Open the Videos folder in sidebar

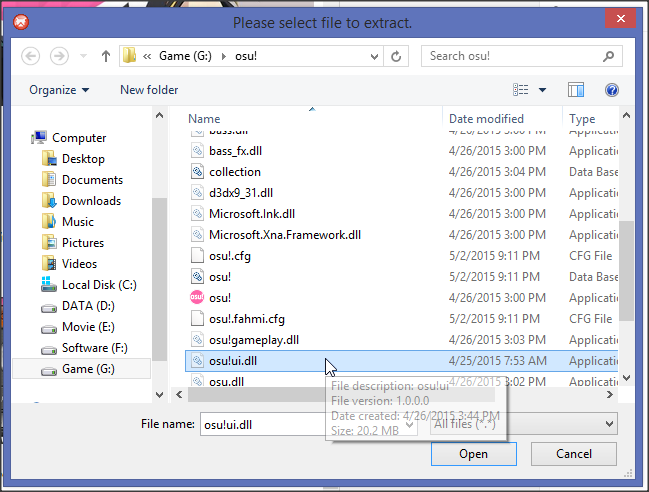[79, 264]
